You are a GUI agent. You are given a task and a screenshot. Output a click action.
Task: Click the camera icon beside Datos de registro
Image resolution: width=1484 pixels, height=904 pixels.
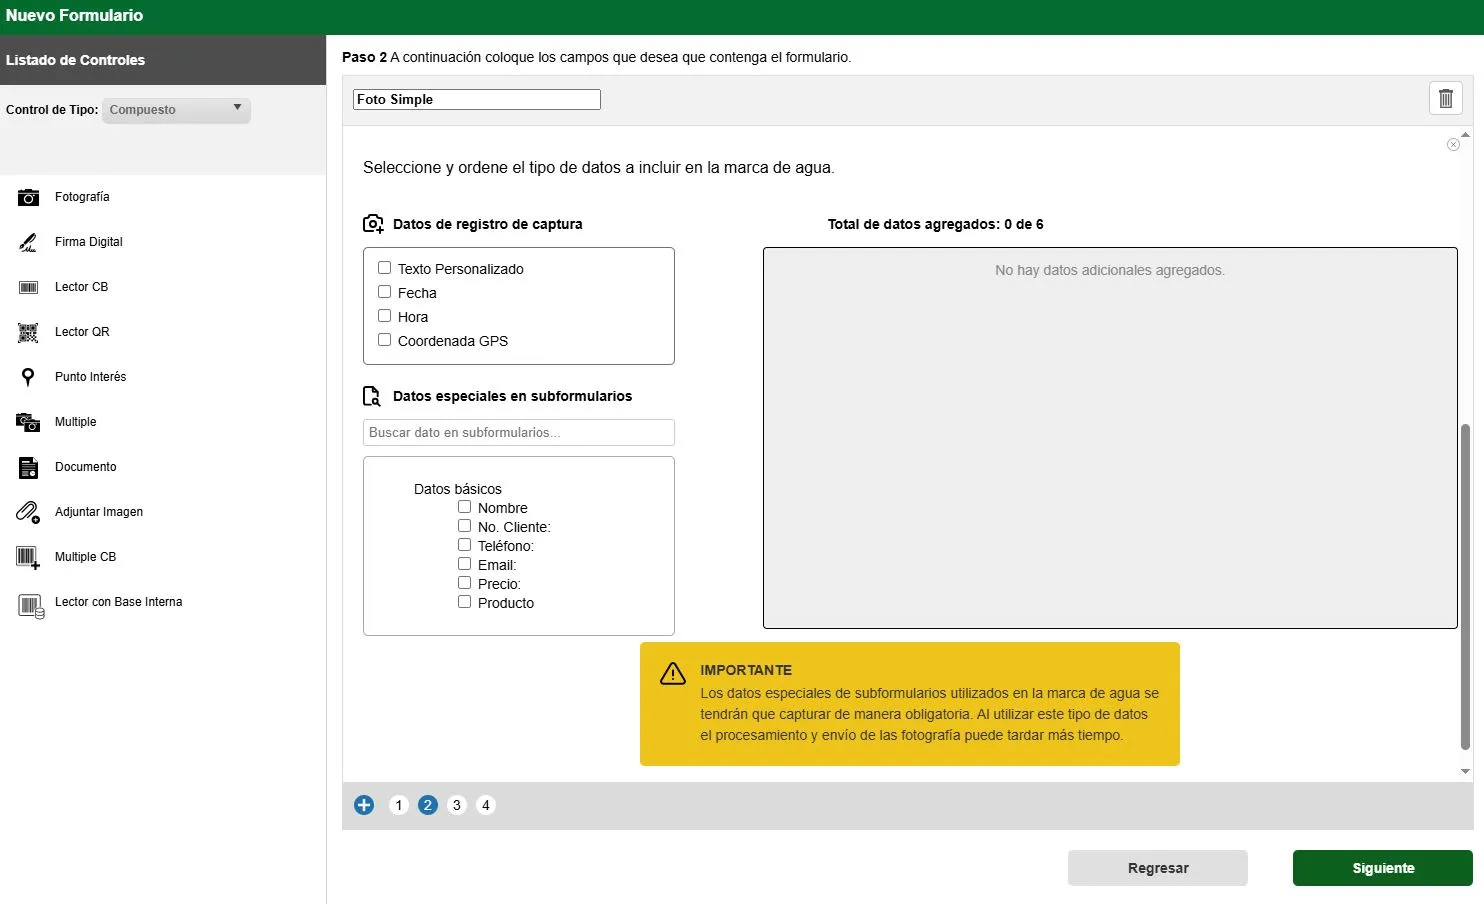click(373, 224)
